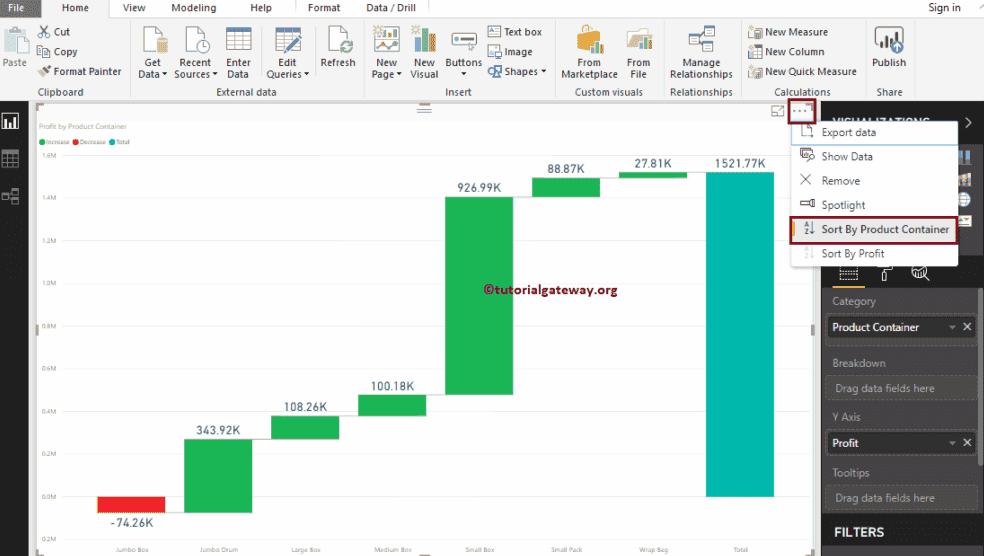
Task: Open Manage Relationships
Action: 701,53
